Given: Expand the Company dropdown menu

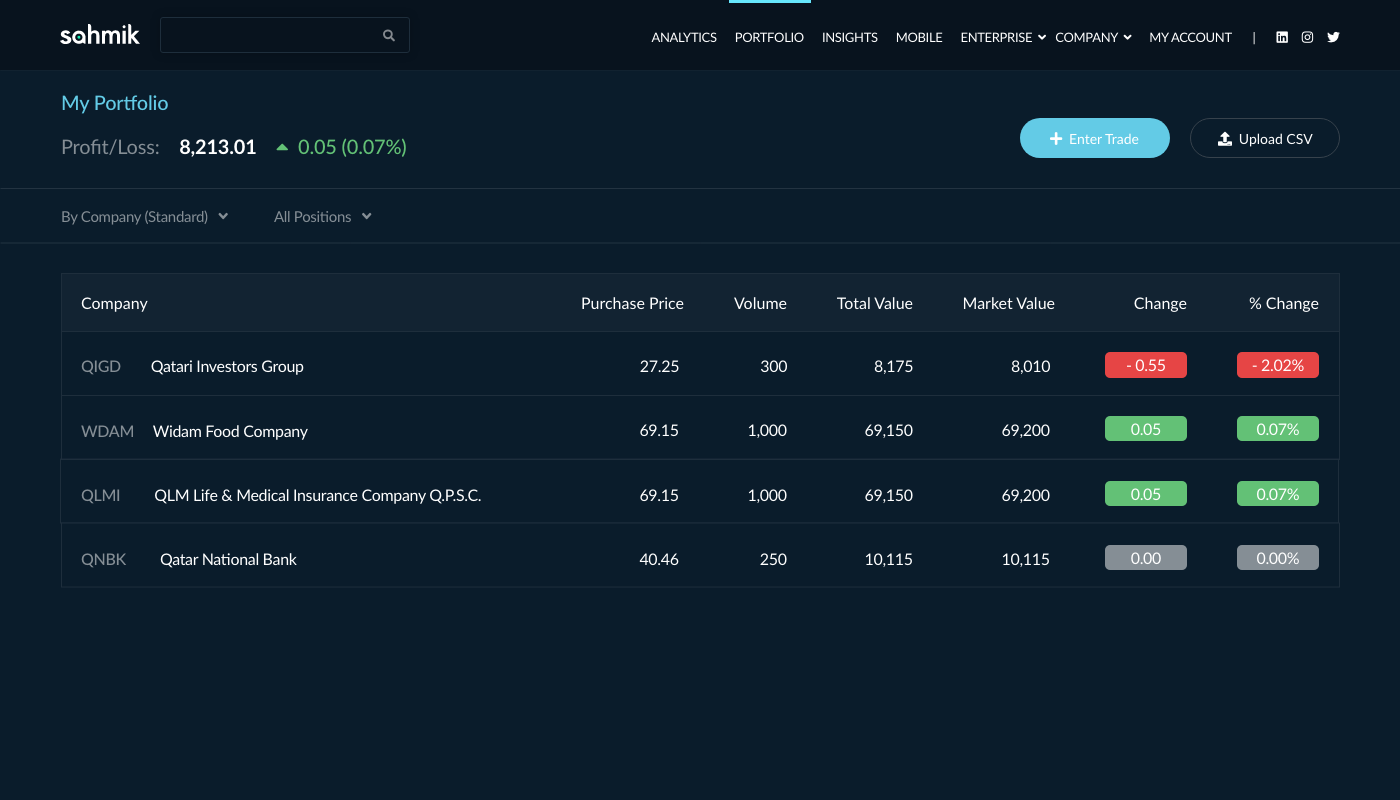Looking at the screenshot, I should pyautogui.click(x=1094, y=37).
